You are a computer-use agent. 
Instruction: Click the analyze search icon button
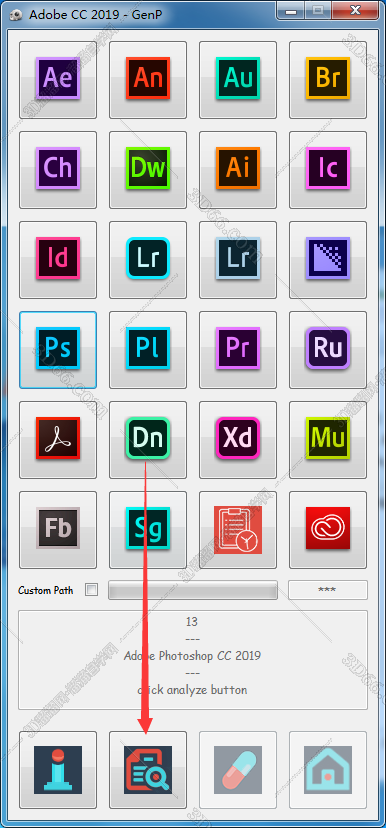[x=148, y=769]
